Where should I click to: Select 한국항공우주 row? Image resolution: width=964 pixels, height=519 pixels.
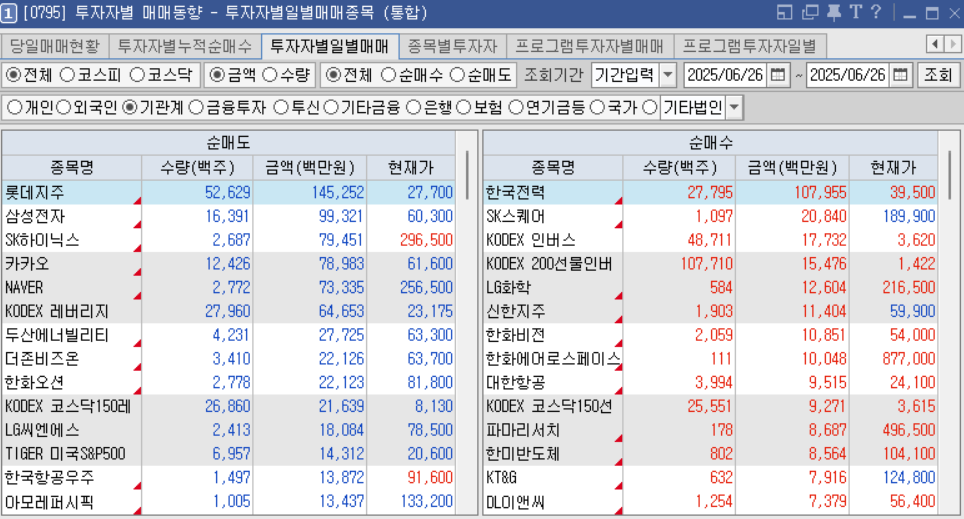(x=229, y=478)
